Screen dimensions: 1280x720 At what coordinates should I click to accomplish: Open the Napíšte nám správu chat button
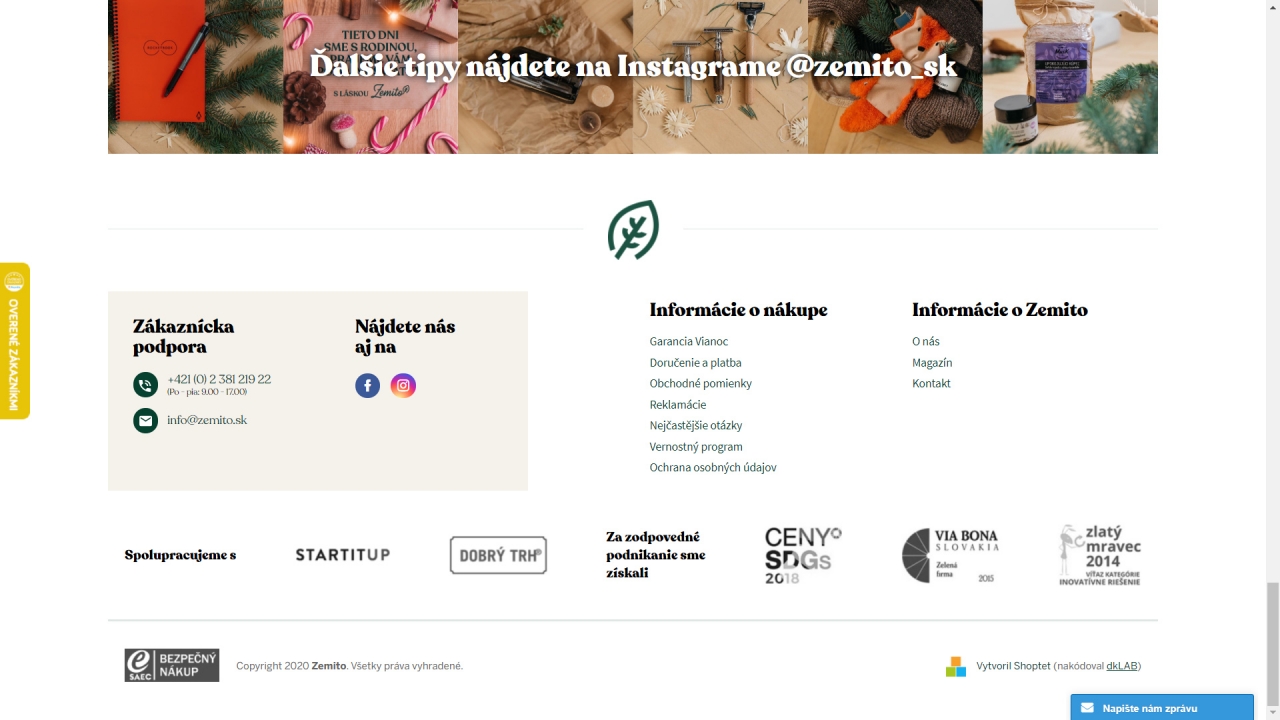[x=1162, y=707]
